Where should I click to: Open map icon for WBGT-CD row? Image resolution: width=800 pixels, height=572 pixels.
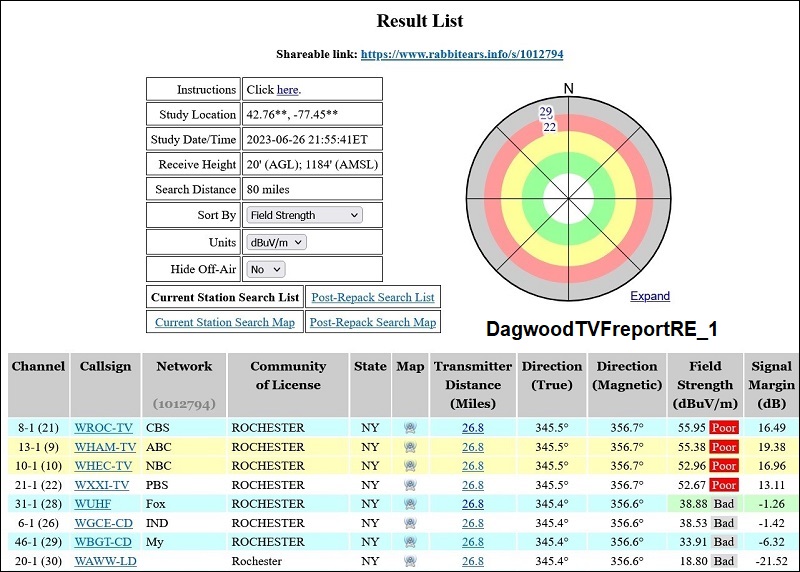(x=410, y=542)
